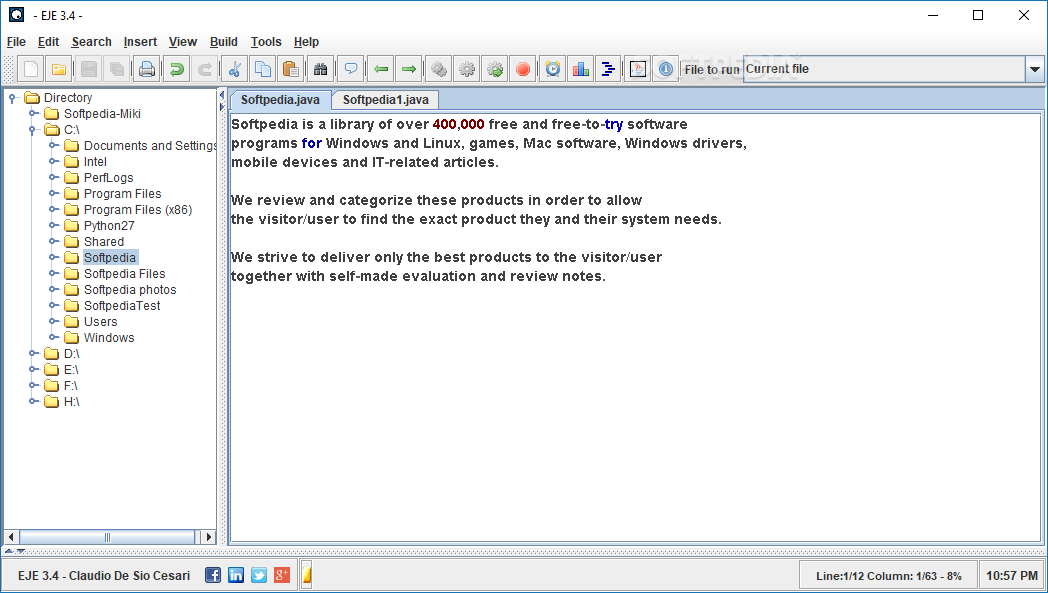The image size is (1048, 593).
Task: Open the Tools menu
Action: pyautogui.click(x=266, y=41)
